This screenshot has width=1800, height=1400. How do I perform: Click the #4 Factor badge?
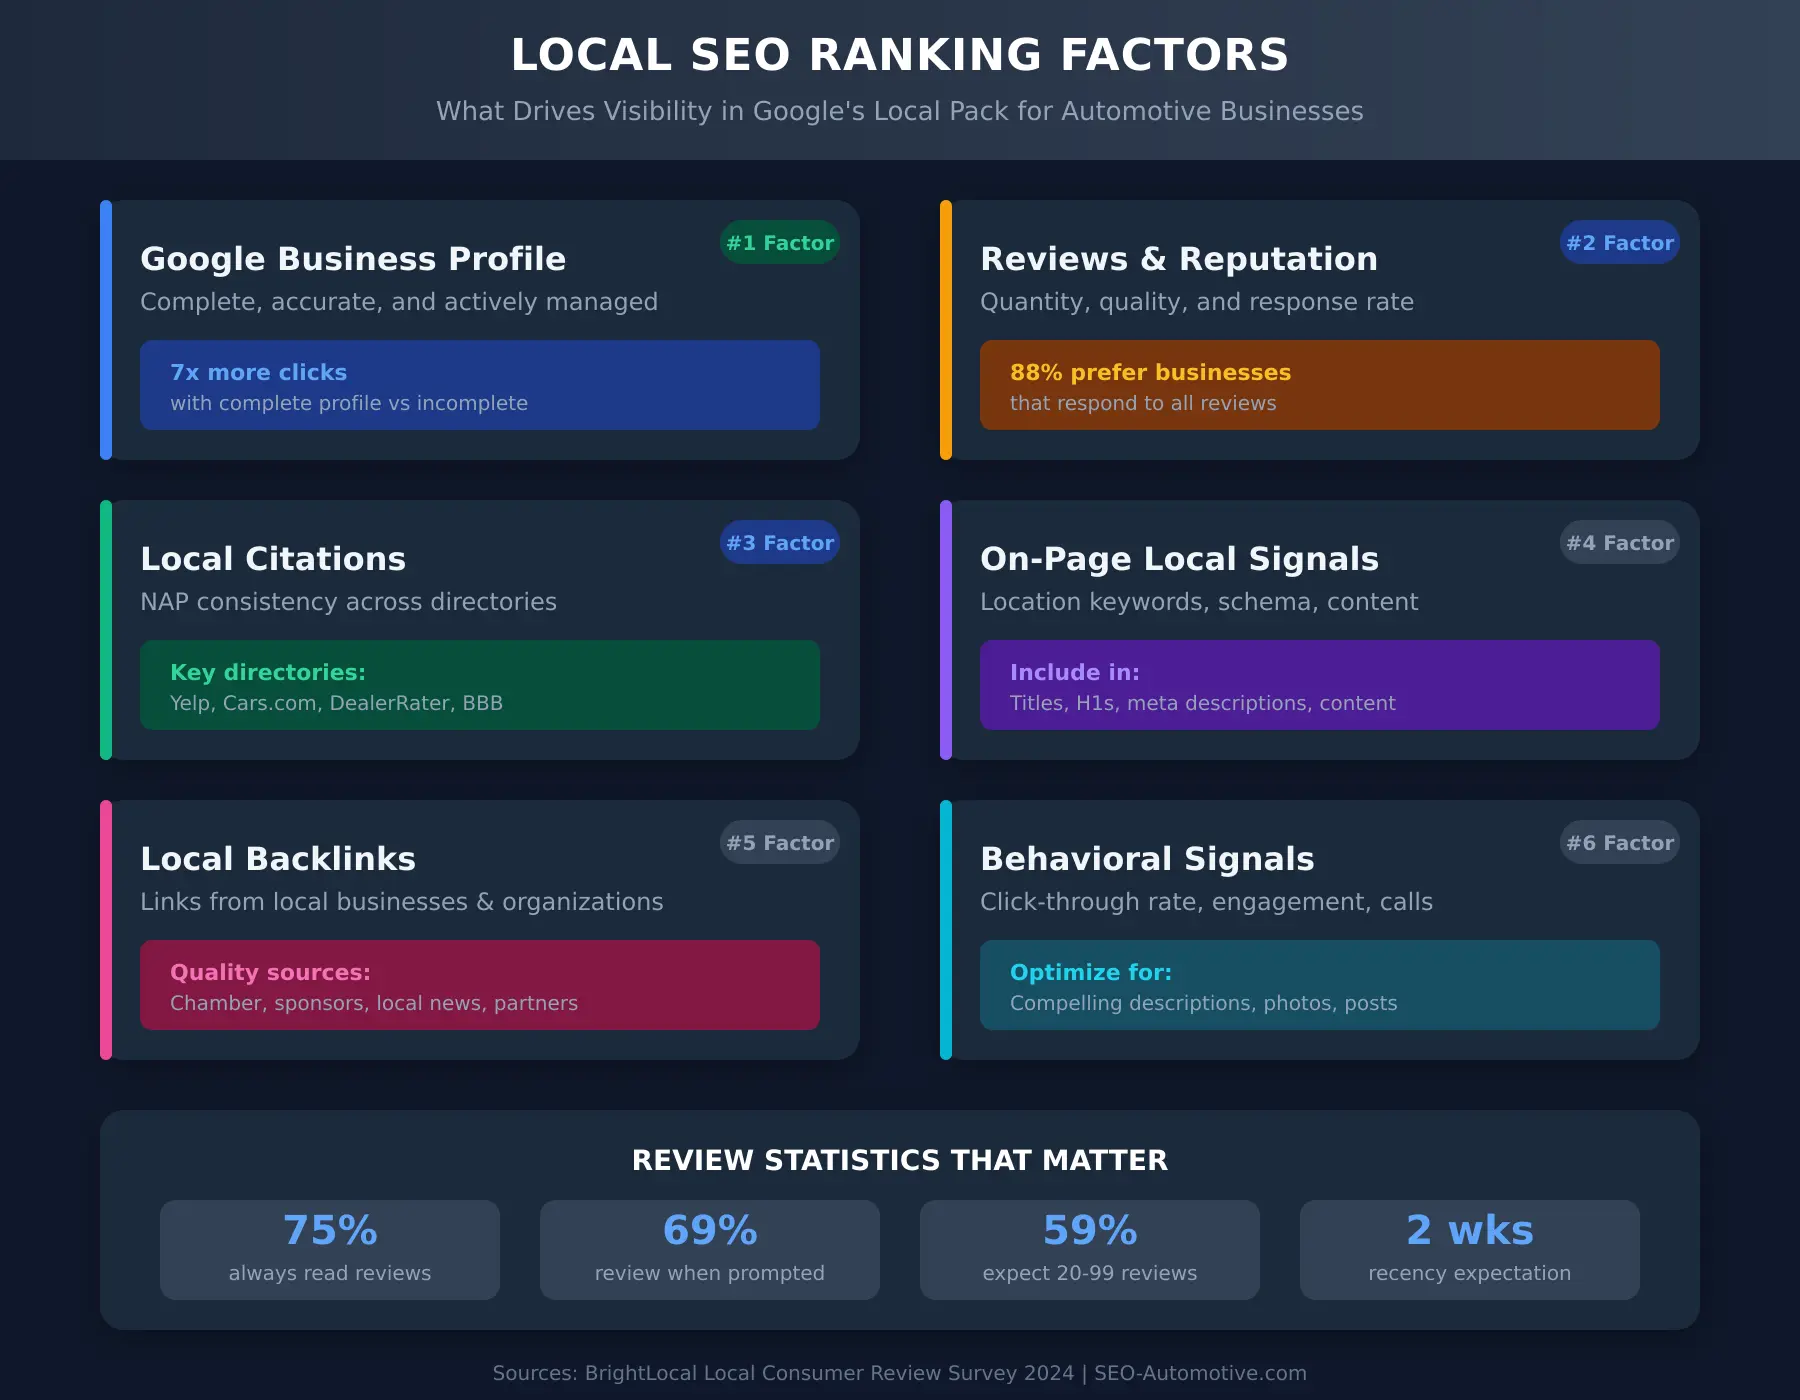click(x=1618, y=542)
